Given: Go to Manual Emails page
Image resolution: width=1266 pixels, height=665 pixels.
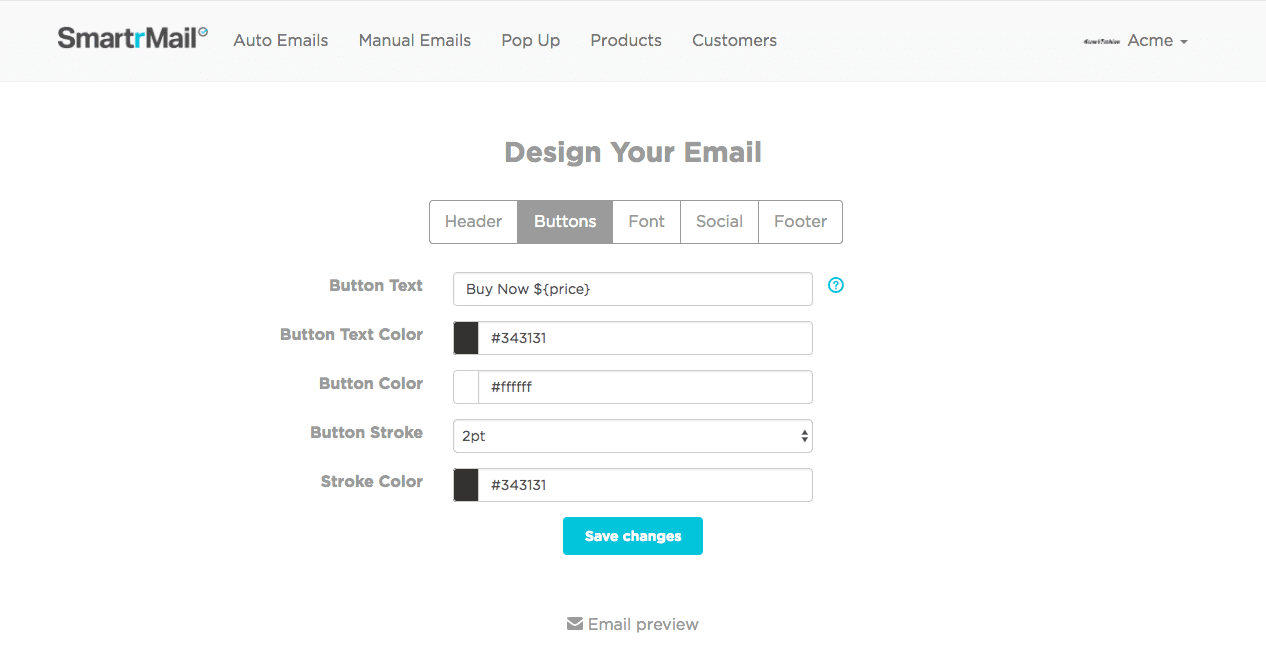Looking at the screenshot, I should click(x=415, y=41).
